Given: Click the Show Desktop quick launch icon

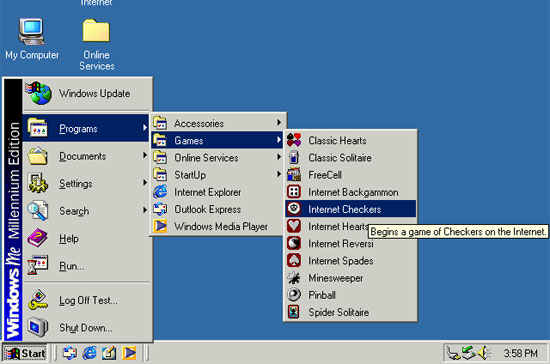Looking at the screenshot, I should pyautogui.click(x=109, y=353).
